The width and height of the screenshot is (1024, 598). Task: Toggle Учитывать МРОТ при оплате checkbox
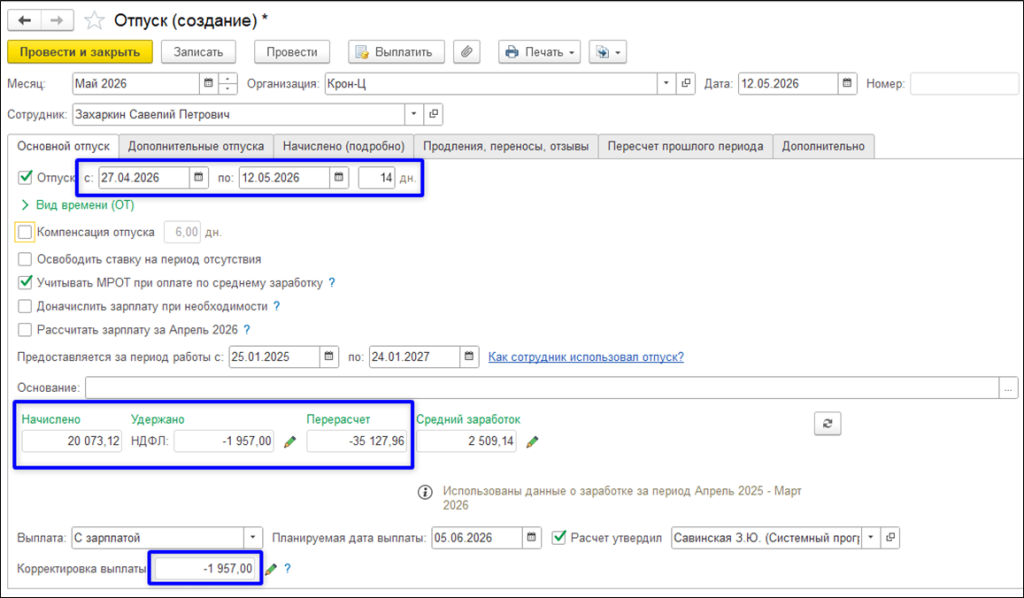click(x=25, y=283)
